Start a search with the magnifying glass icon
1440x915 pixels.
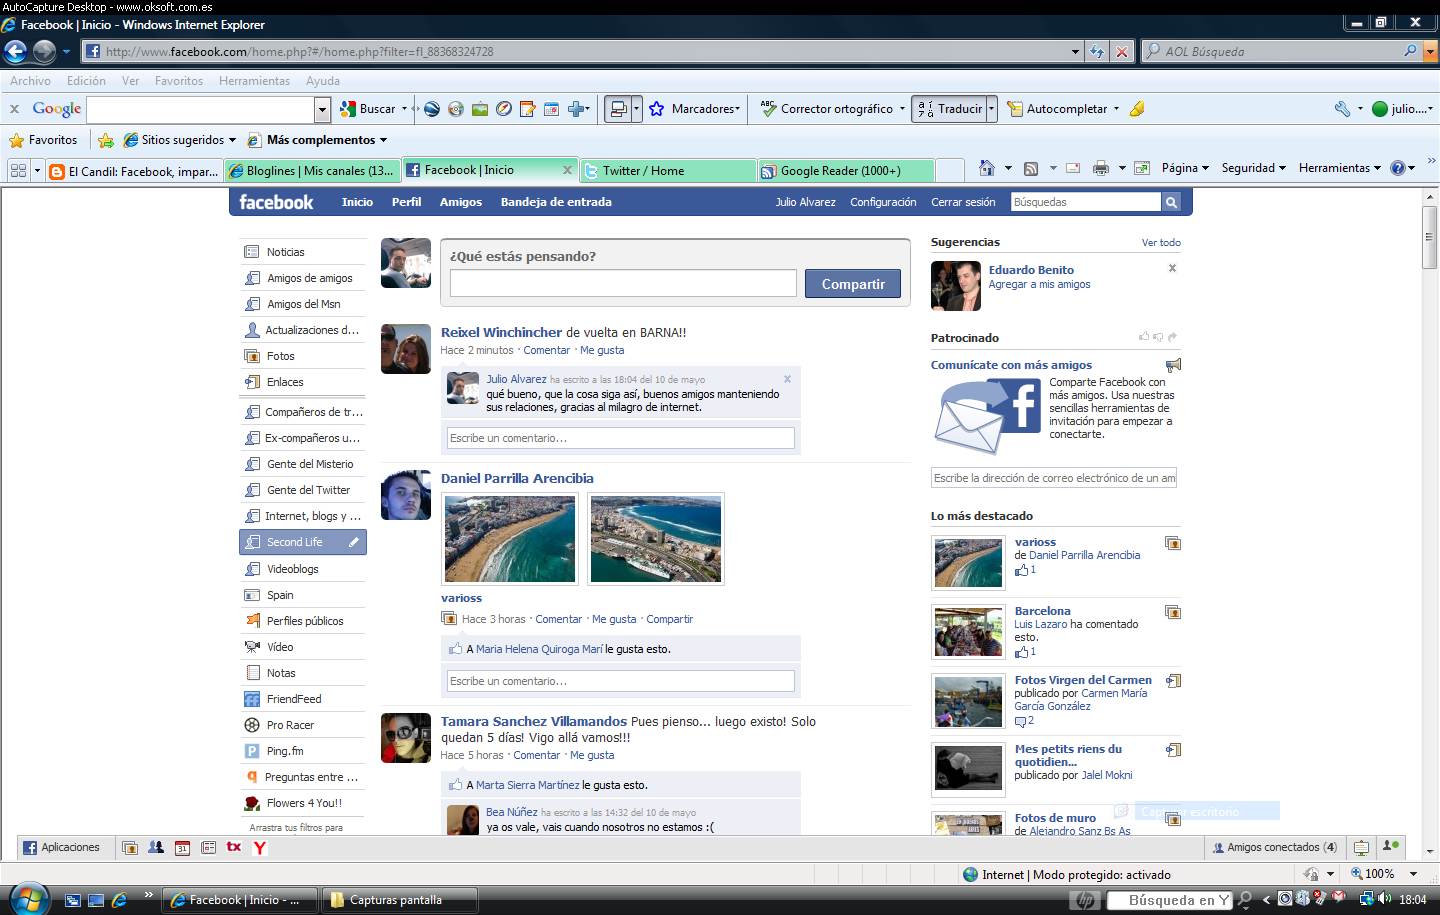click(x=1171, y=201)
